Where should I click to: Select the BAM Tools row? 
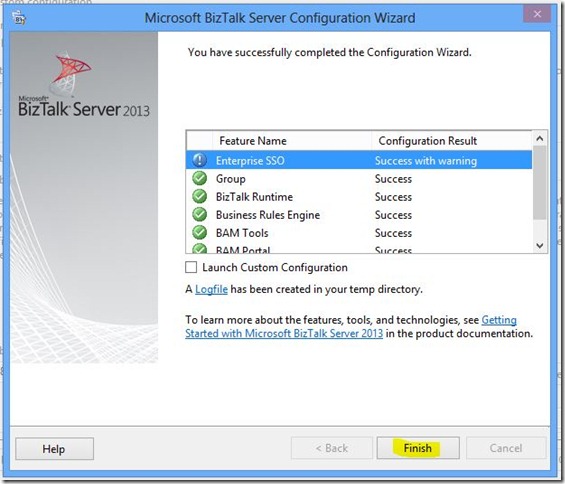tap(359, 232)
